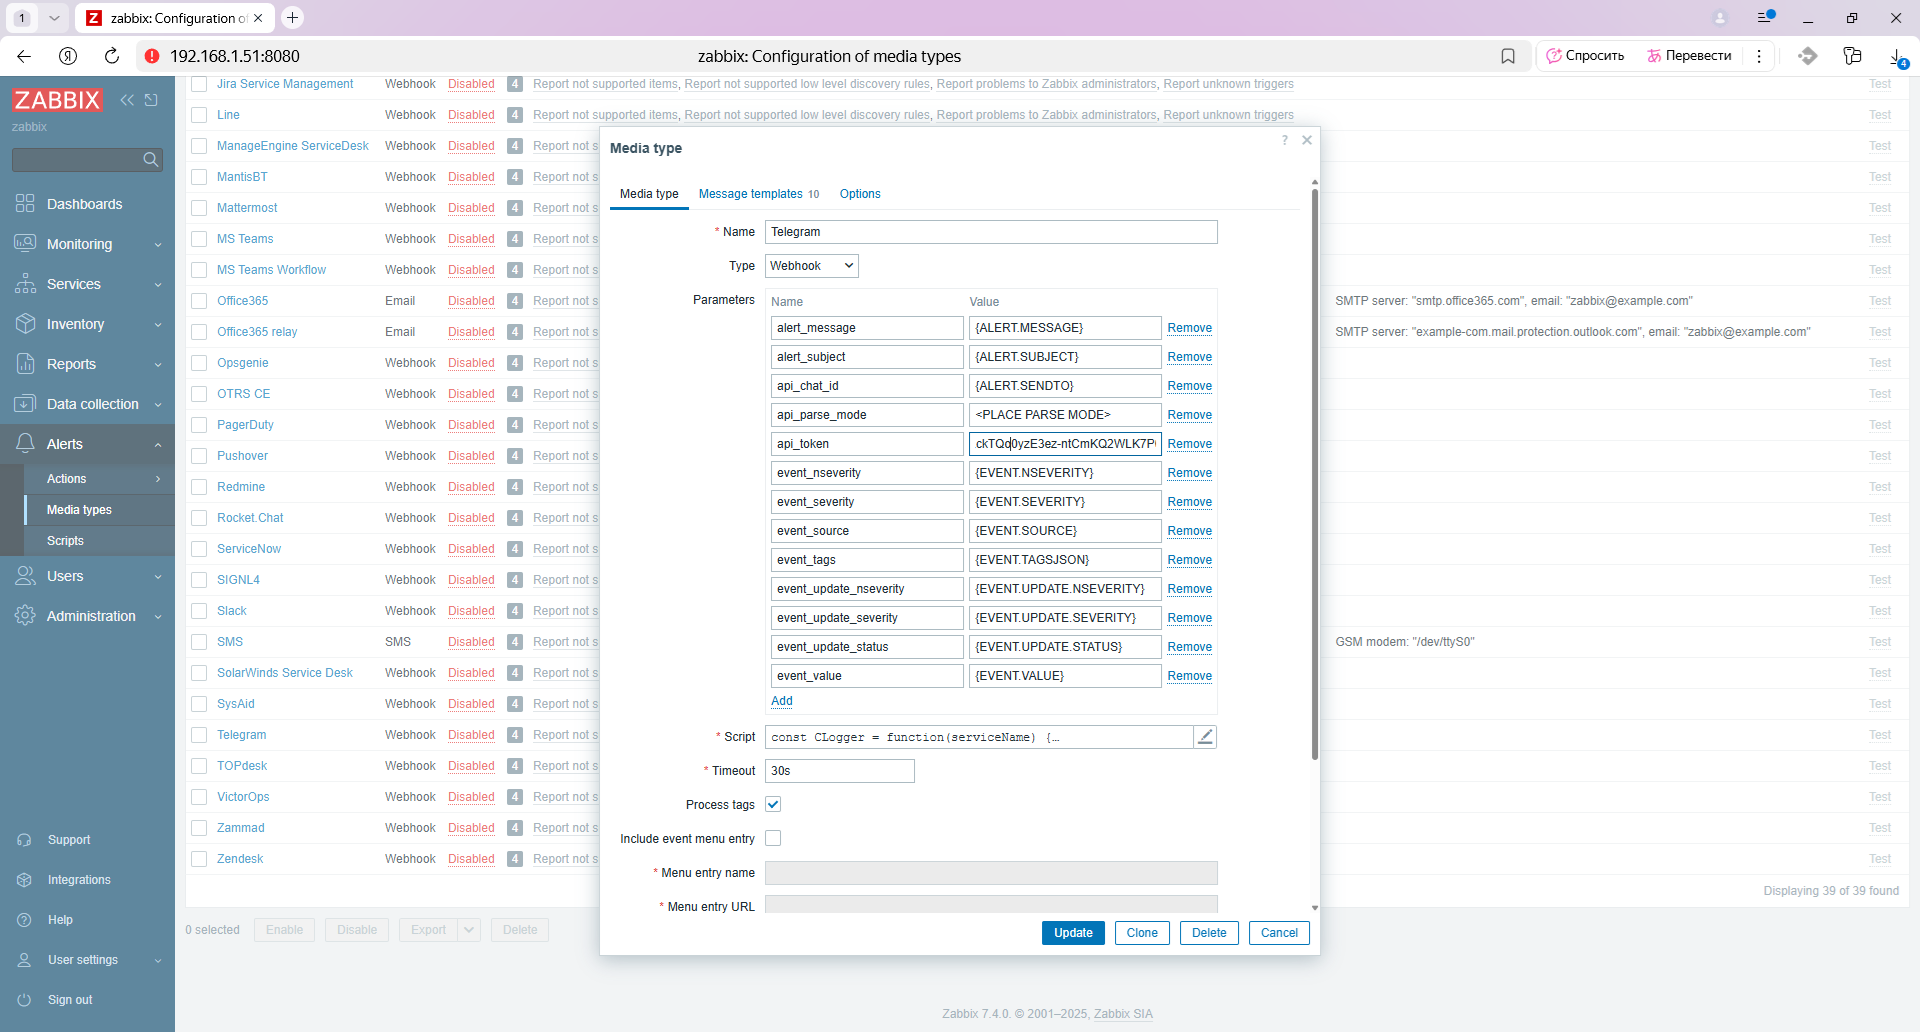
Task: Click the not-secure site warning icon
Action: (152, 56)
